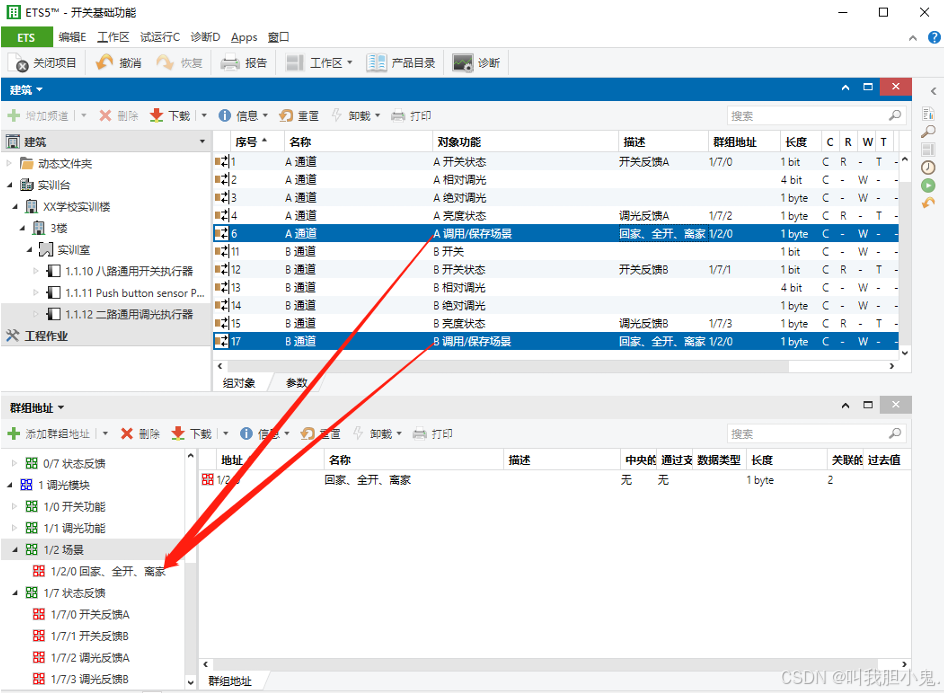The height and width of the screenshot is (693, 944).
Task: Click 添加群组地址 green plus icon
Action: pos(14,434)
